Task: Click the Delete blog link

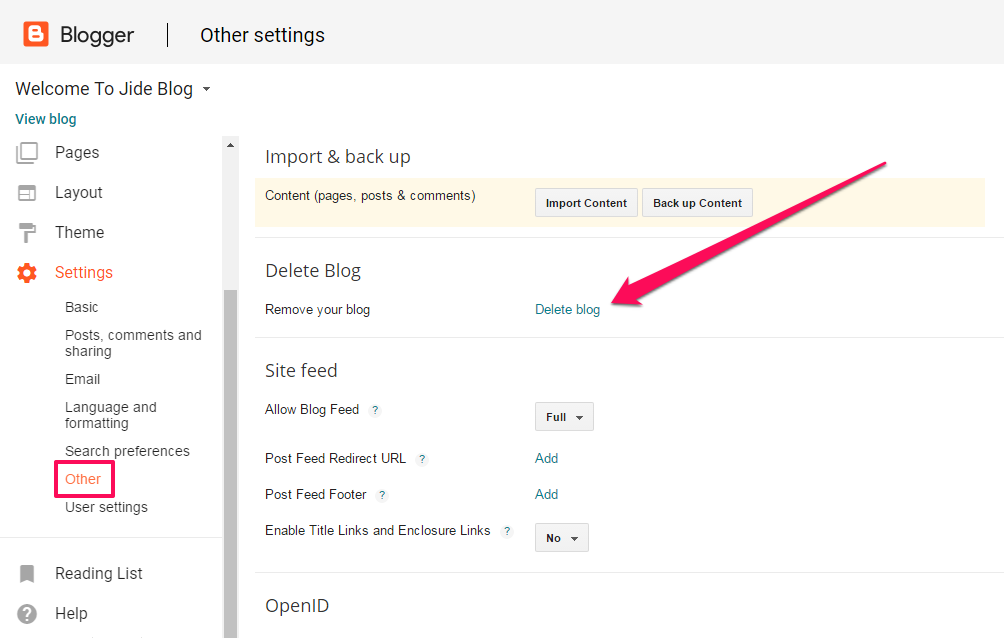Action: (x=567, y=310)
